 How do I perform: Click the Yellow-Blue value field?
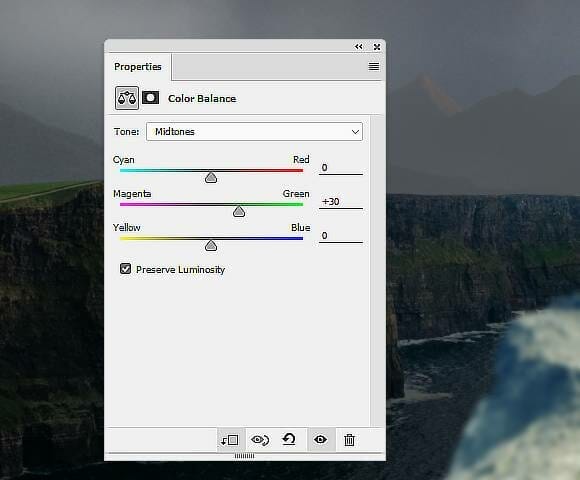[341, 236]
